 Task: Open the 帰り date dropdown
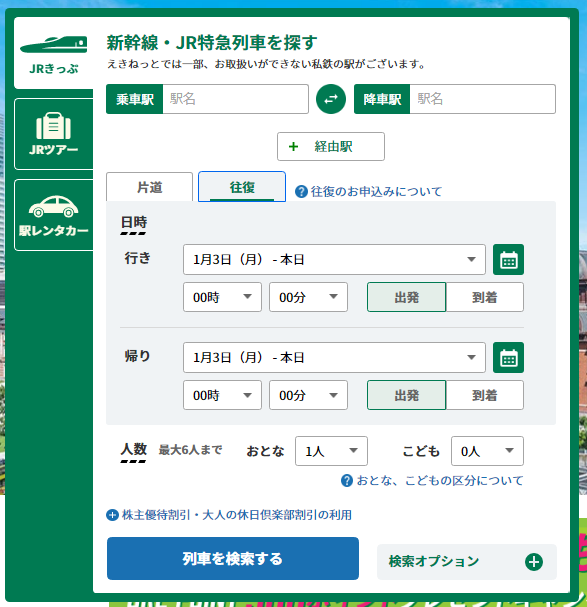click(x=334, y=357)
